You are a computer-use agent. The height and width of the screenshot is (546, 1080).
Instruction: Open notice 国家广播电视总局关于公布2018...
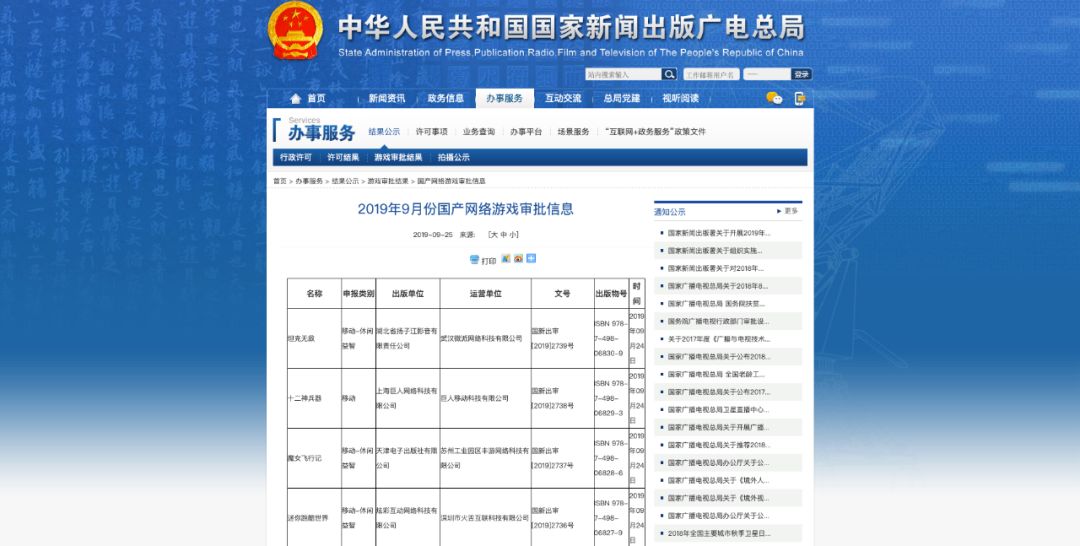coord(718,357)
